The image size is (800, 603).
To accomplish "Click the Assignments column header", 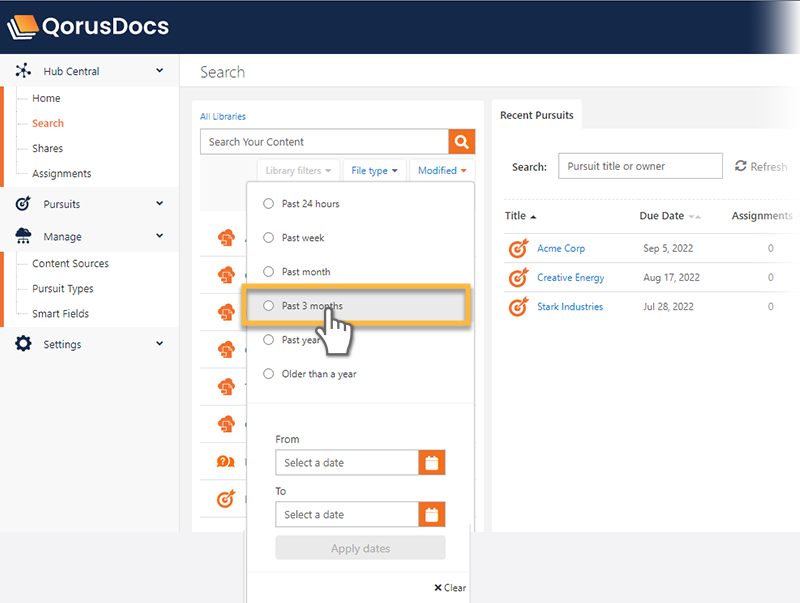I will (762, 216).
